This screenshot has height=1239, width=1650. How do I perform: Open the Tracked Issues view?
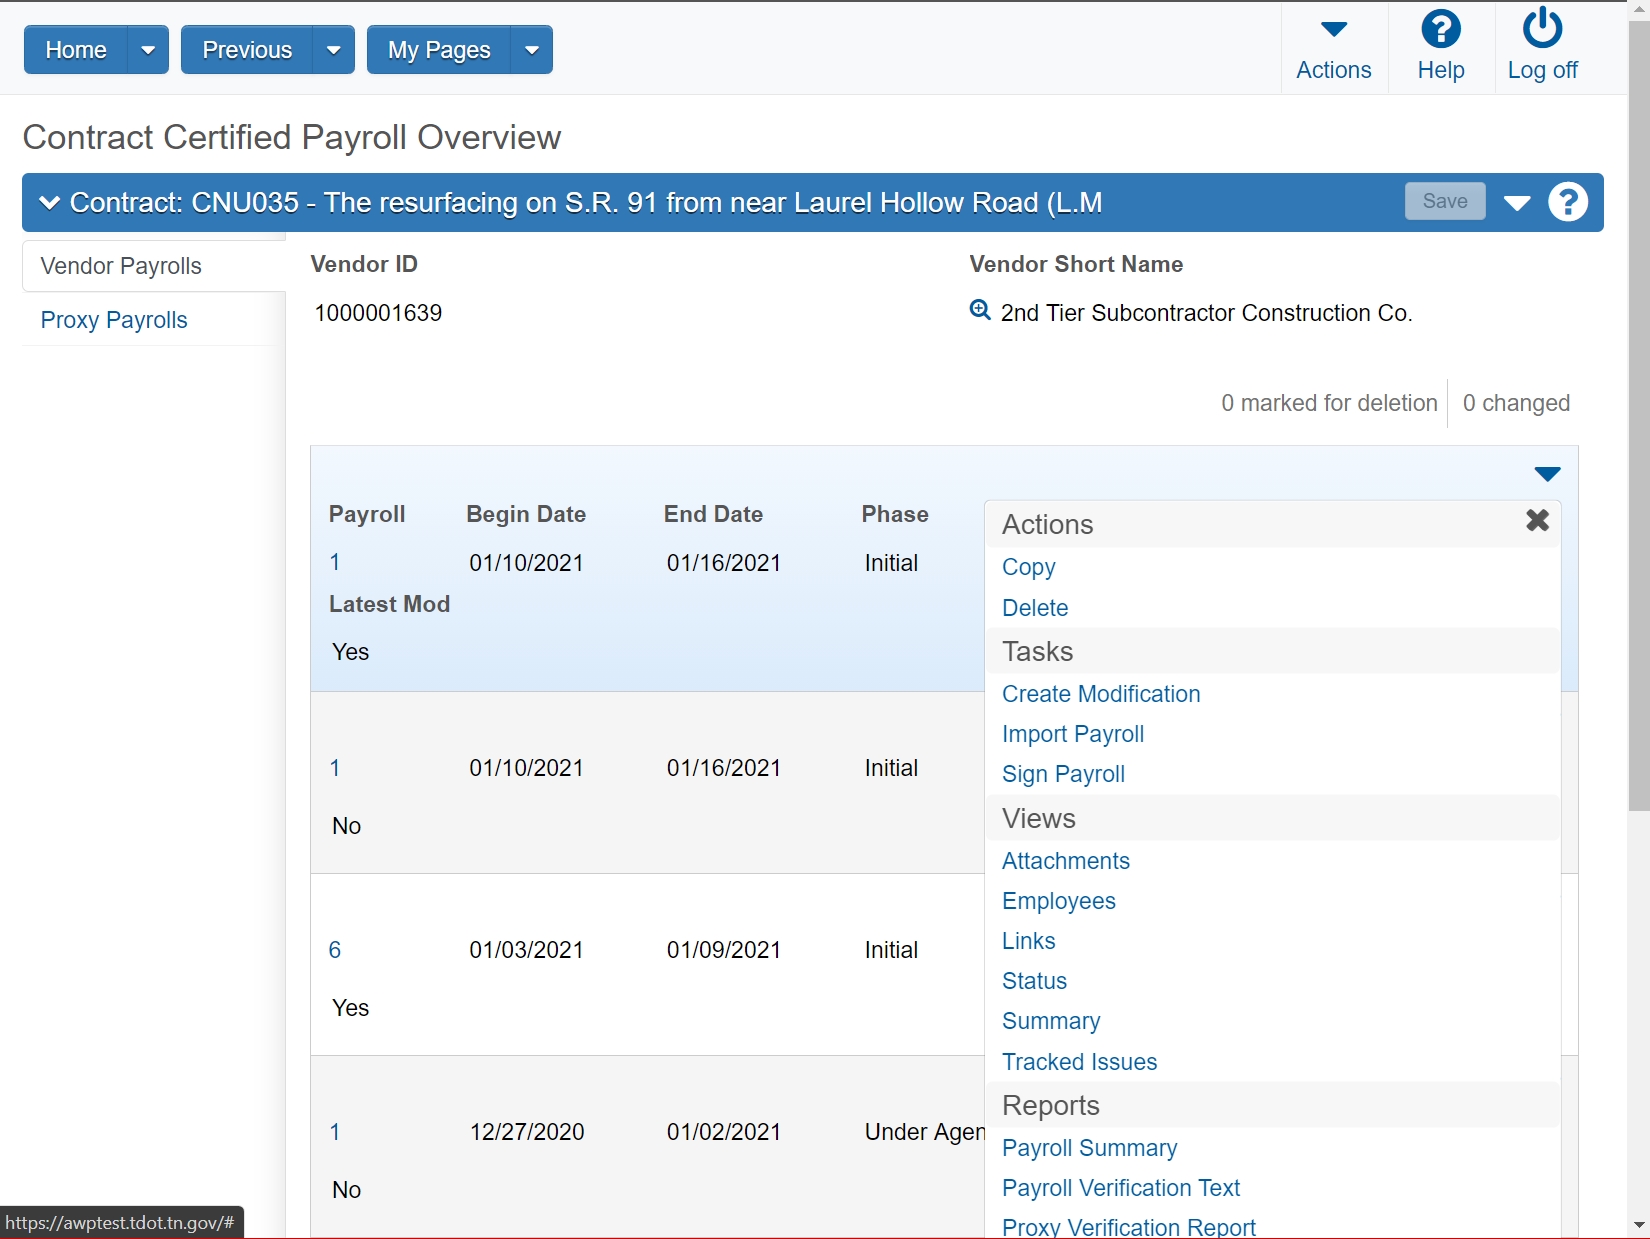(x=1080, y=1062)
